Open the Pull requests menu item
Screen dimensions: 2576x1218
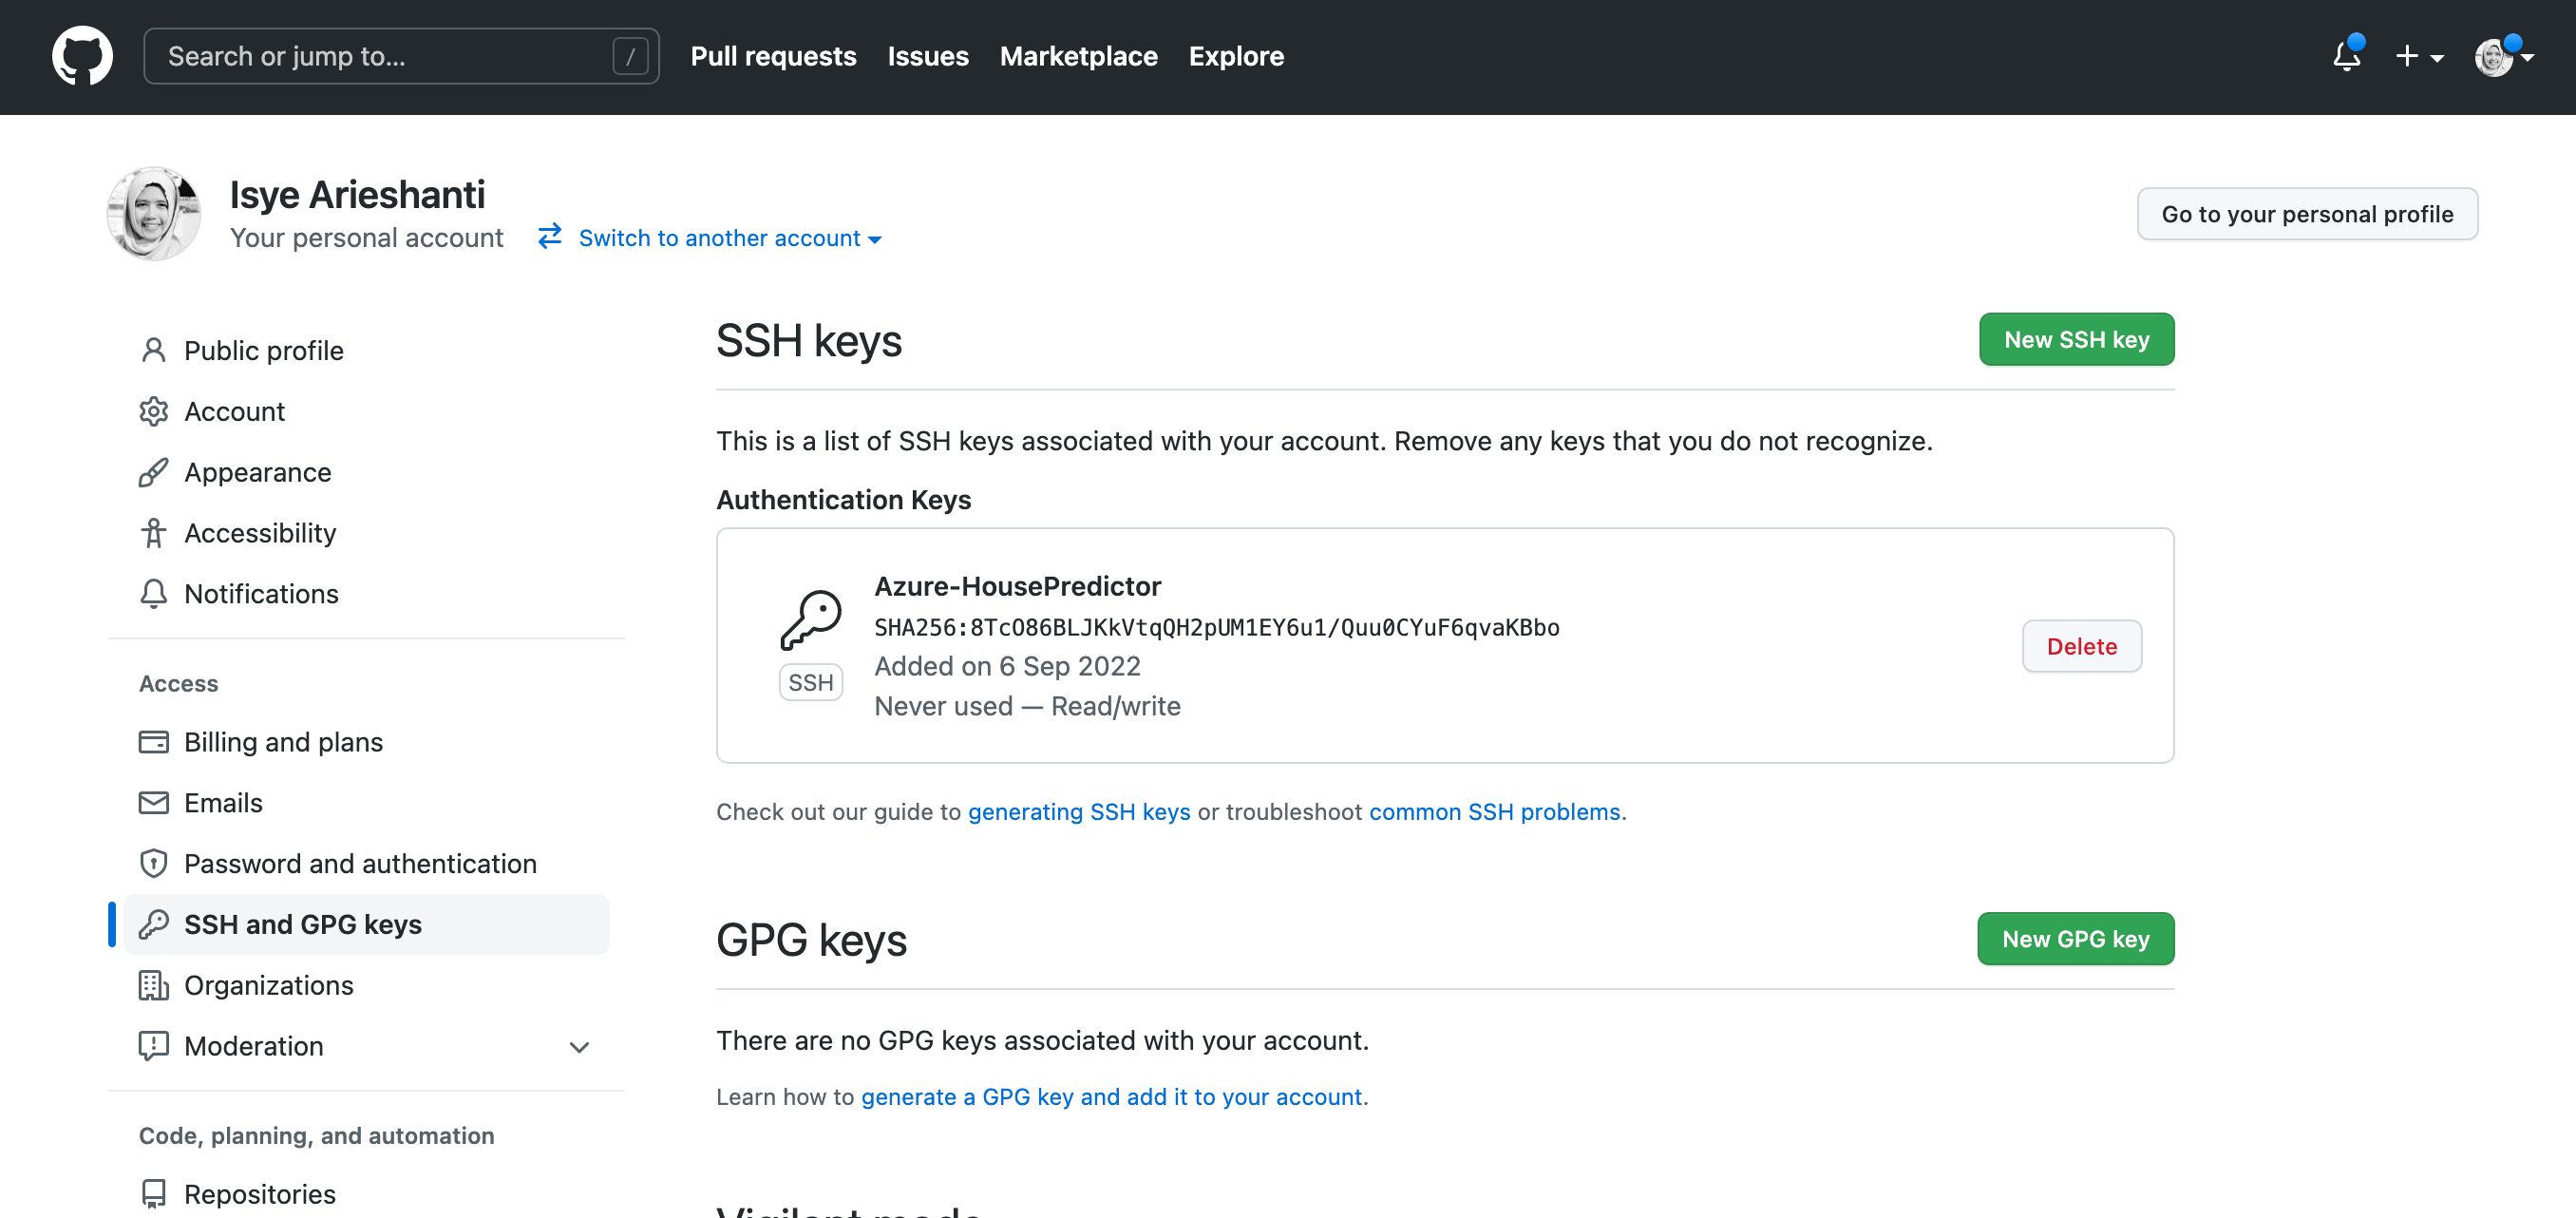[773, 56]
